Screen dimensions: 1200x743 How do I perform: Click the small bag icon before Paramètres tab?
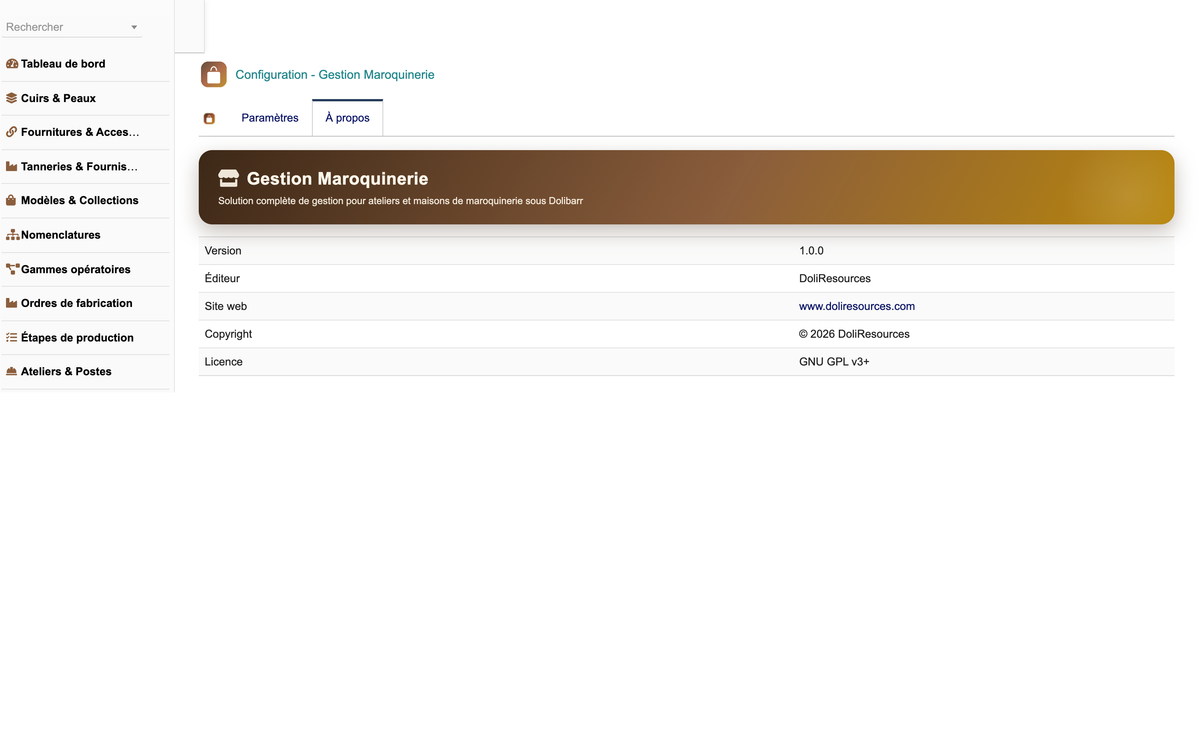[x=209, y=118]
